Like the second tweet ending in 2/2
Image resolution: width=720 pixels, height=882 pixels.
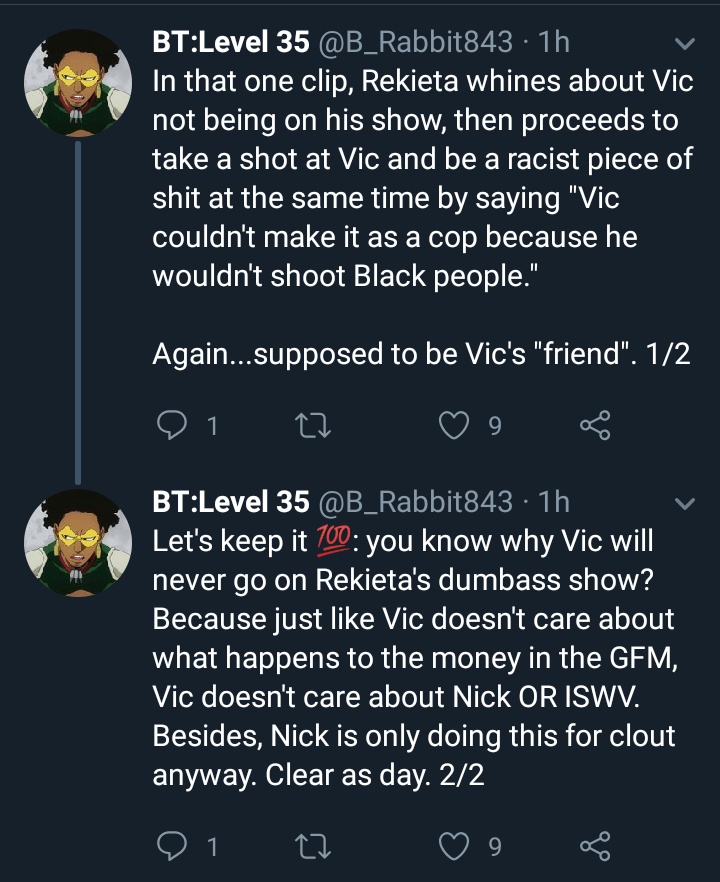[x=453, y=846]
